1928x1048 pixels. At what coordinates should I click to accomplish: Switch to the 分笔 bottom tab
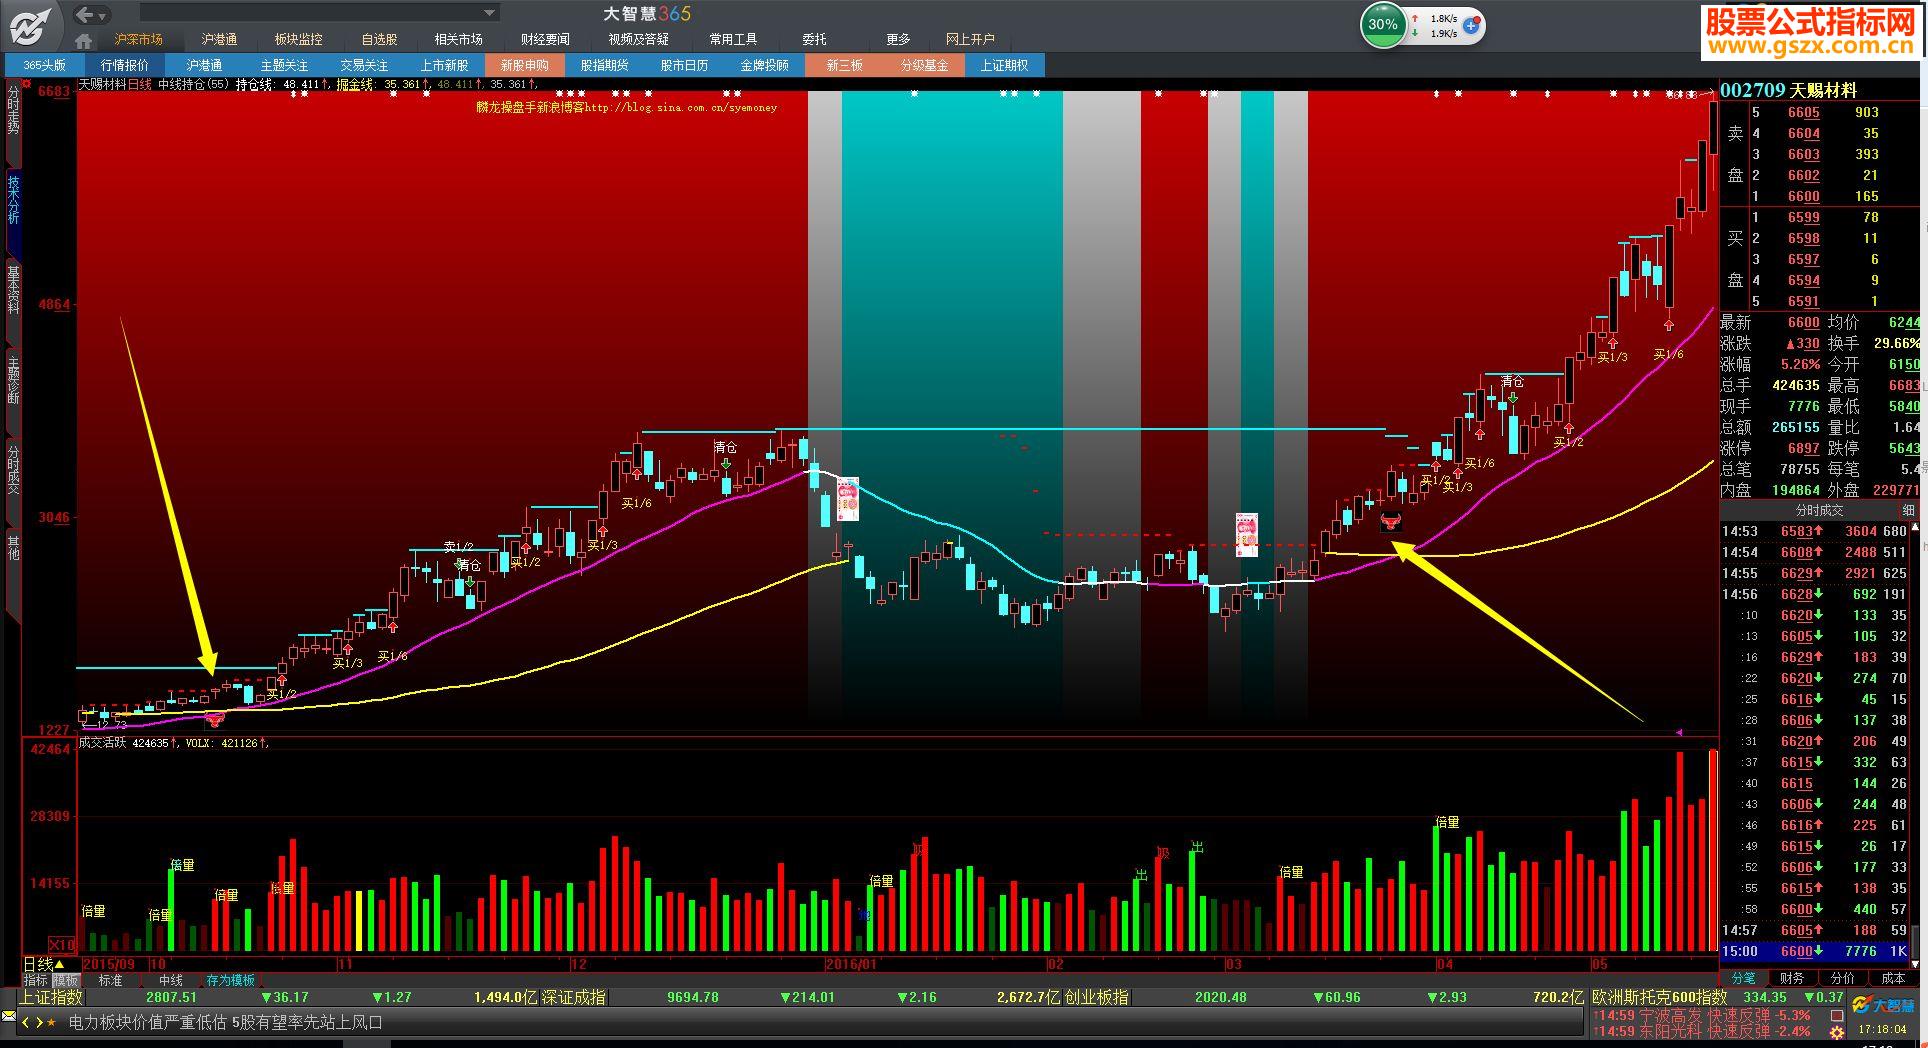tap(1743, 978)
